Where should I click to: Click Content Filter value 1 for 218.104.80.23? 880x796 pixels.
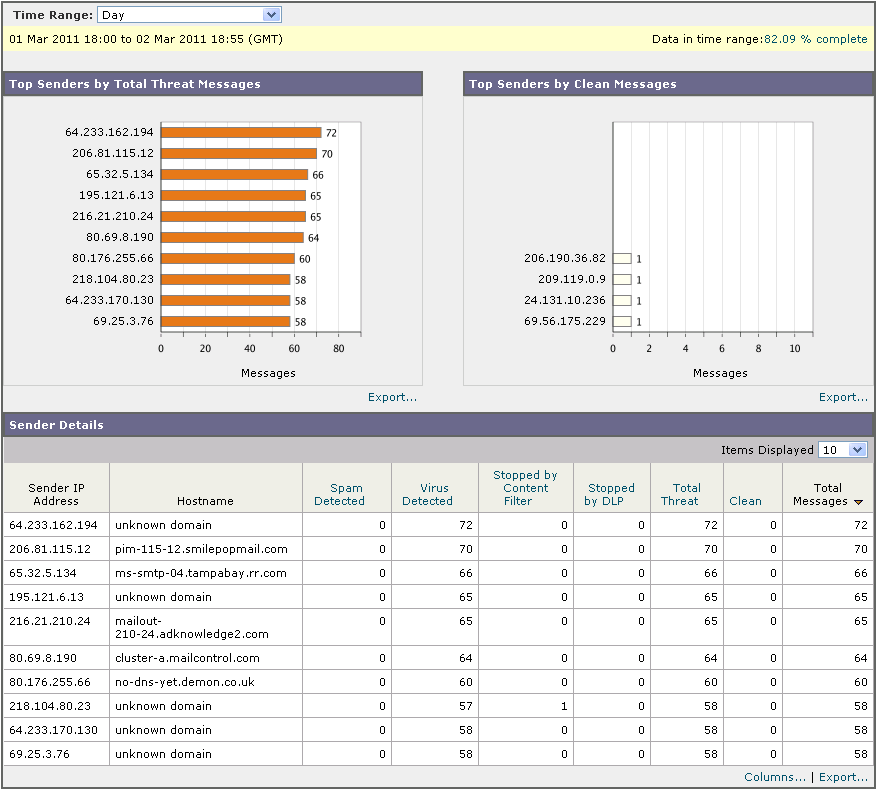pyautogui.click(x=564, y=706)
